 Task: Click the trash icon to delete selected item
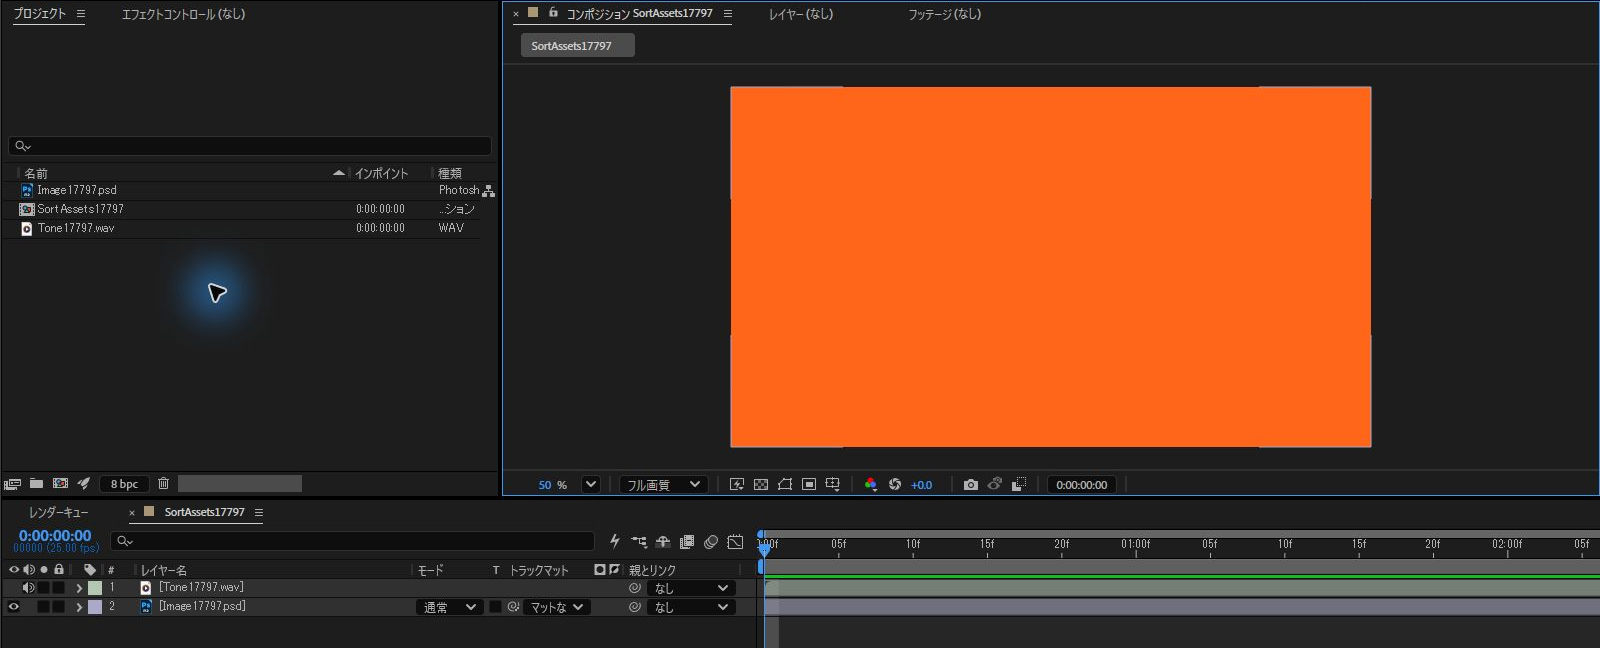[163, 483]
